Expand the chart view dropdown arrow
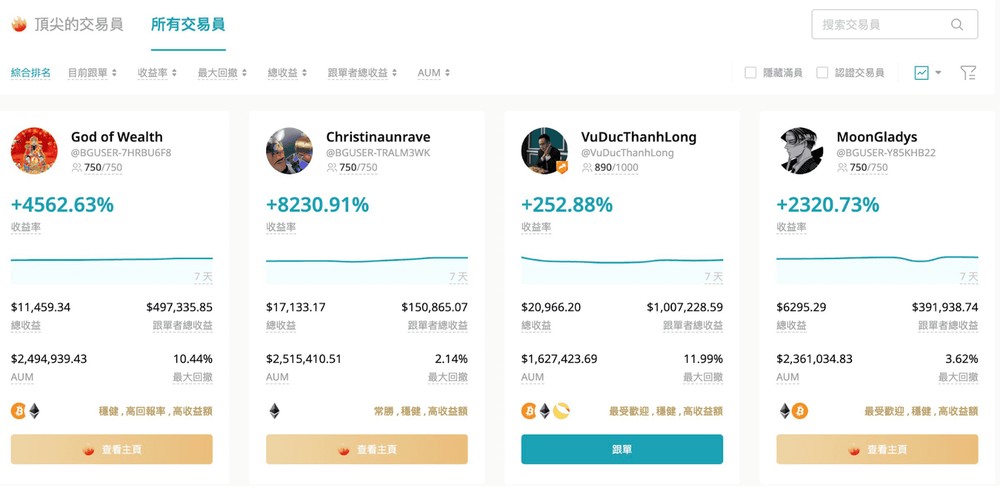Image resolution: width=1000 pixels, height=487 pixels. coord(938,73)
